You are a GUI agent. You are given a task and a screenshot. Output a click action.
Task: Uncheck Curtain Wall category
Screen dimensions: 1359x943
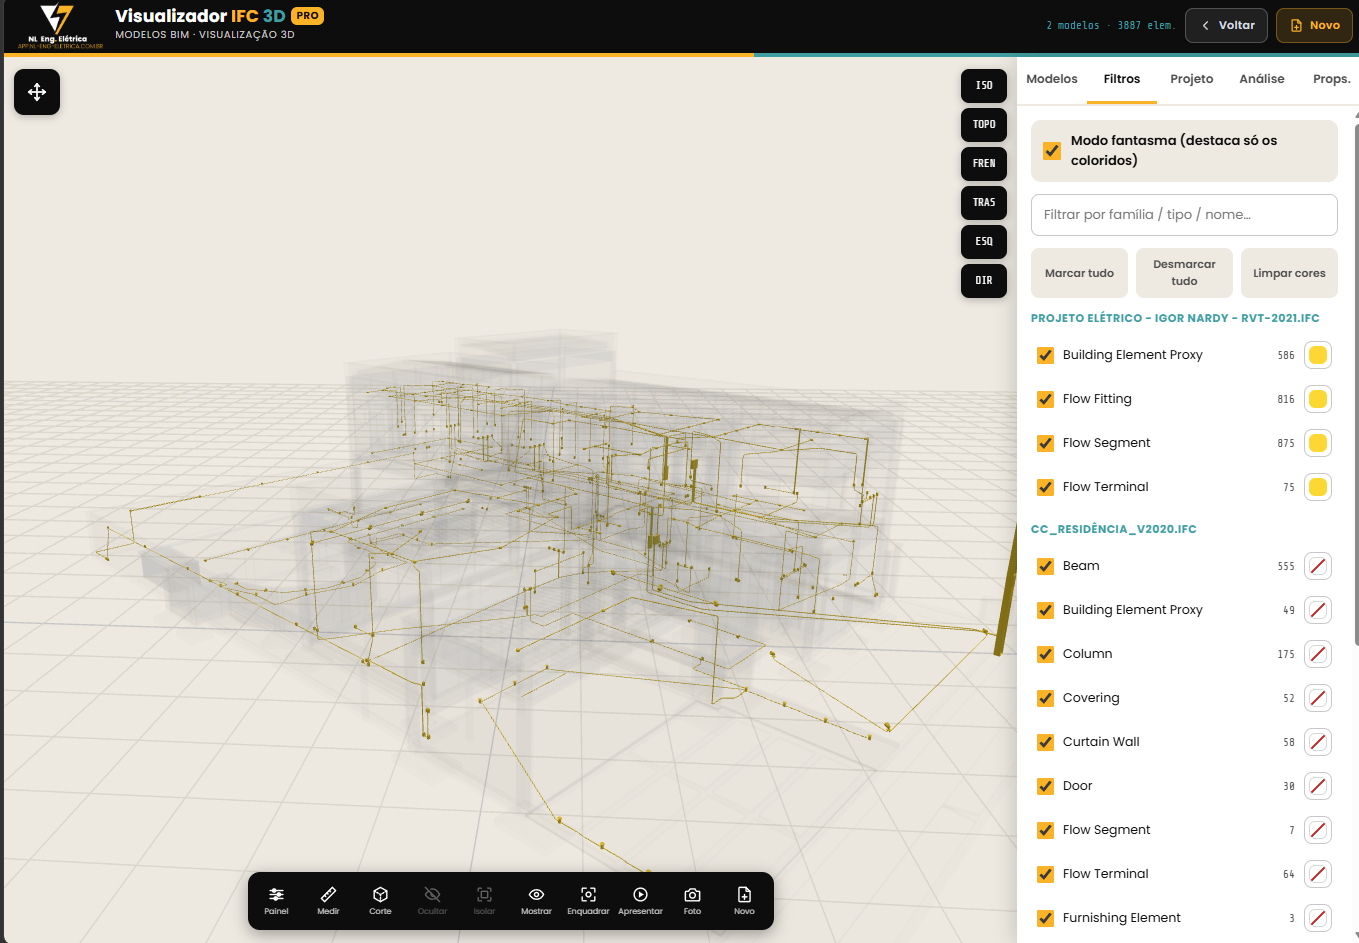tap(1046, 742)
